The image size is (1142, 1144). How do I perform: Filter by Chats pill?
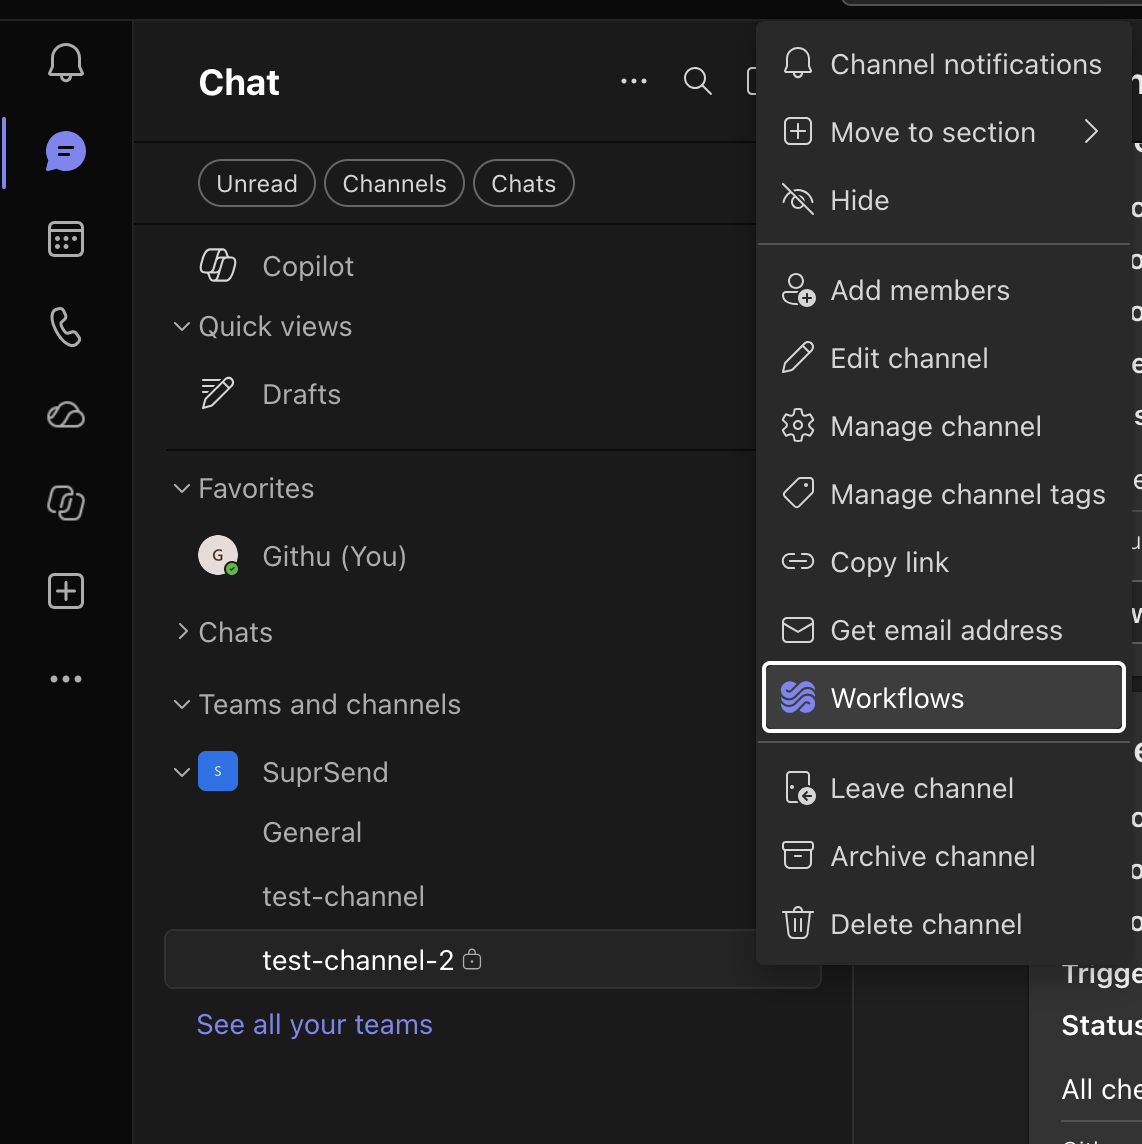coord(523,183)
